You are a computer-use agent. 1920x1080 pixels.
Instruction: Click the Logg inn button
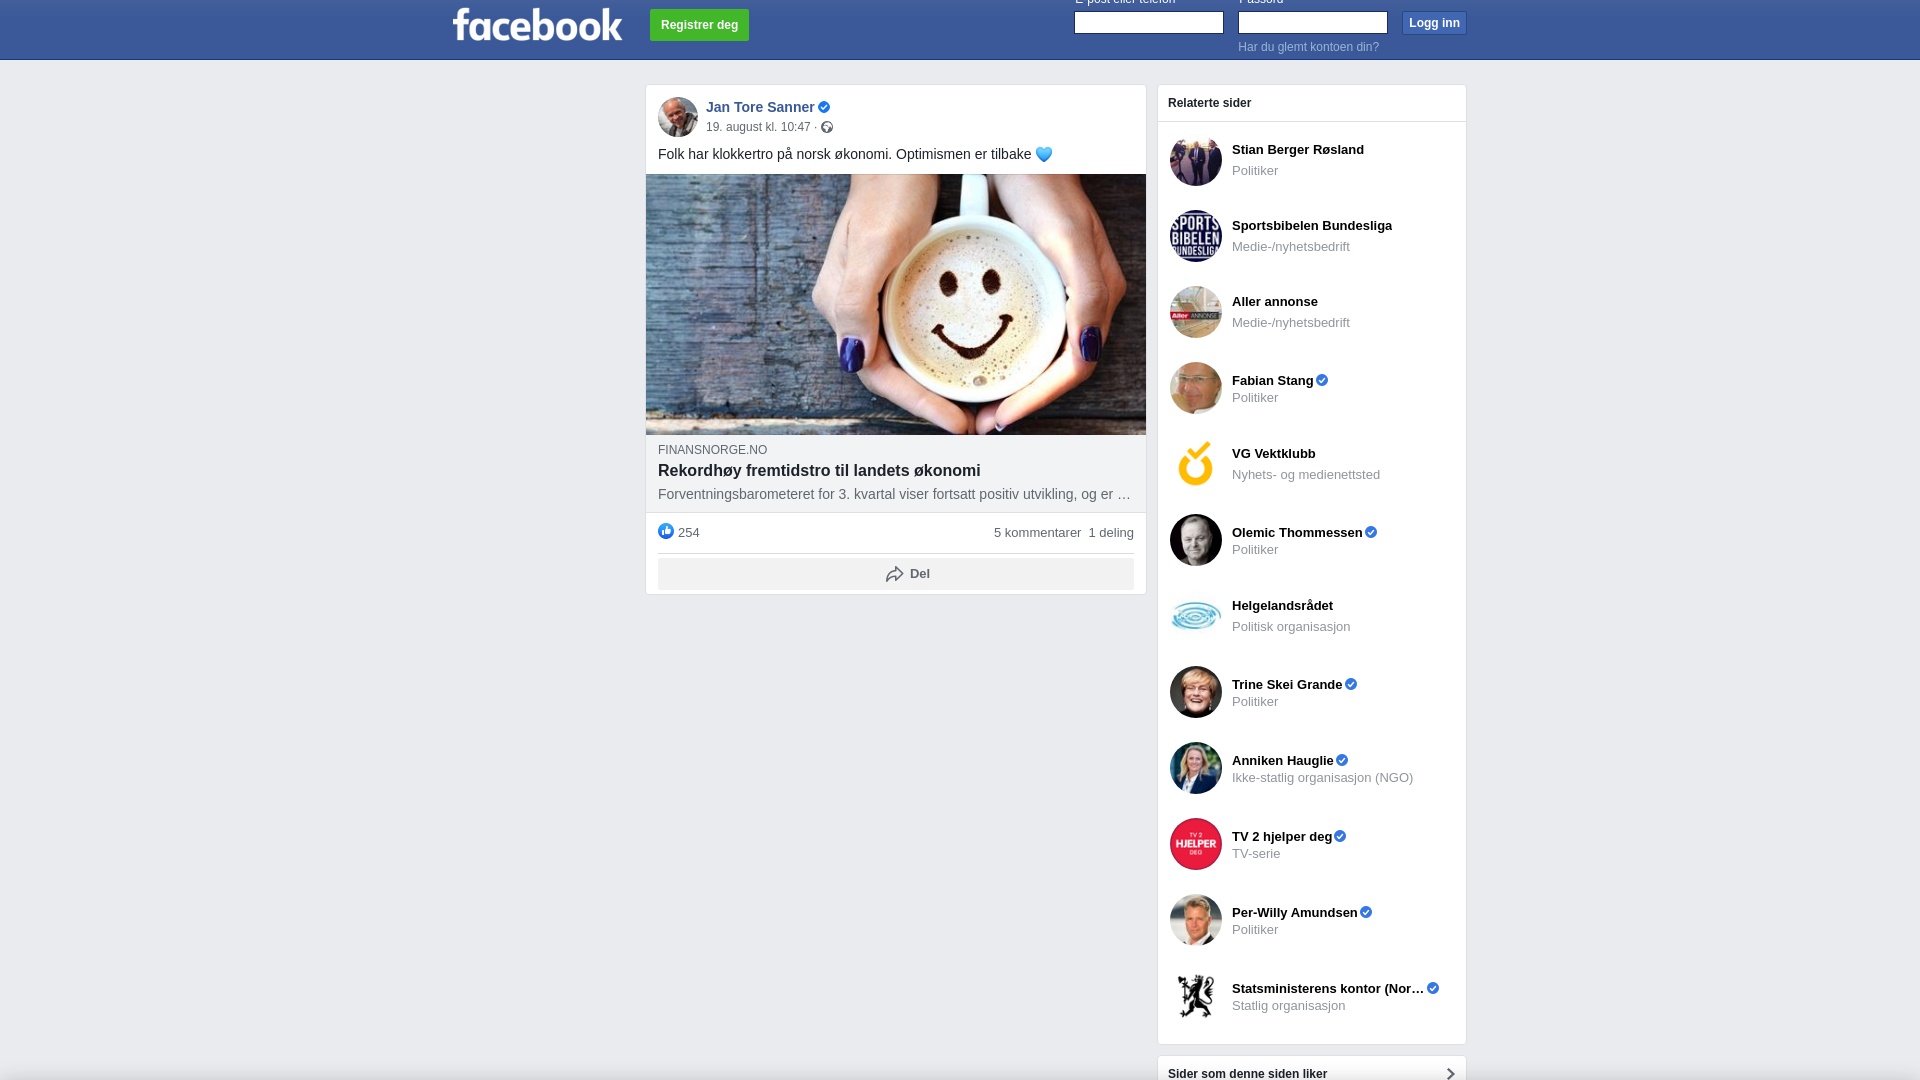(x=1434, y=23)
